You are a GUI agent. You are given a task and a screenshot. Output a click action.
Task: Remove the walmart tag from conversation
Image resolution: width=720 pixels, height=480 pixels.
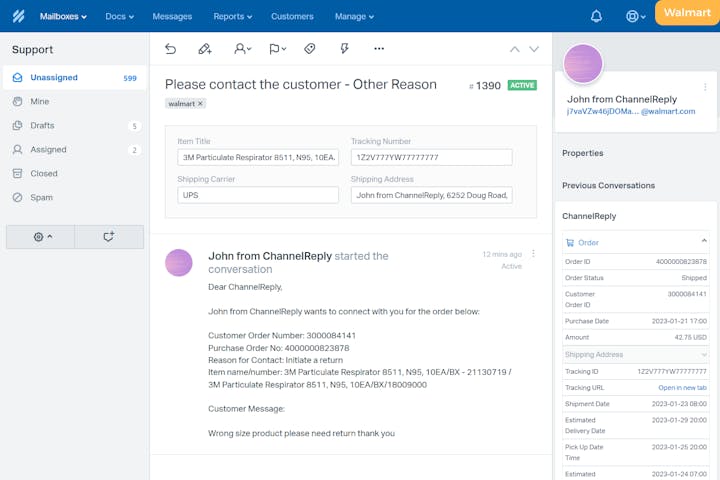pyautogui.click(x=200, y=104)
